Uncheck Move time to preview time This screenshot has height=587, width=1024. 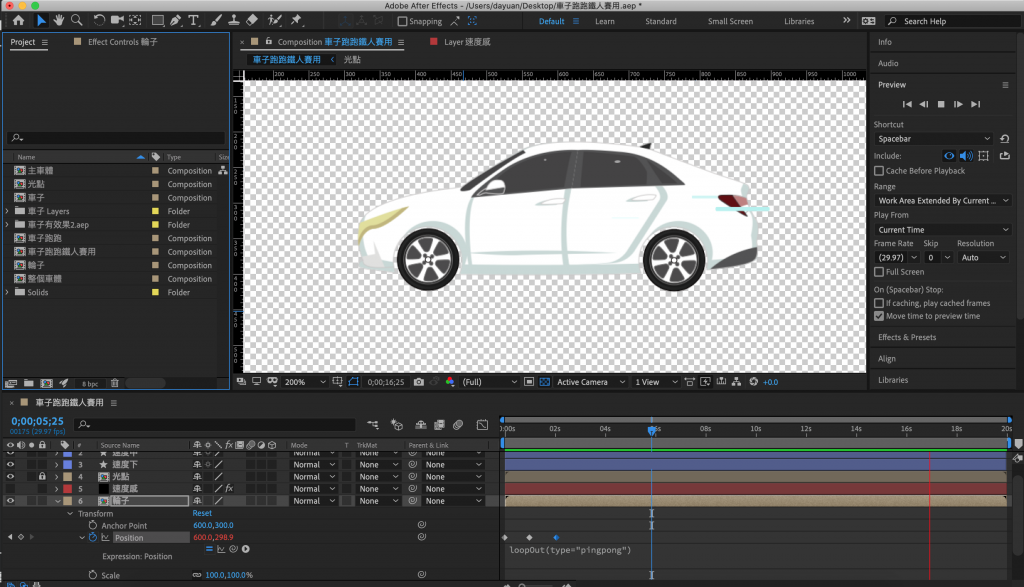point(879,316)
